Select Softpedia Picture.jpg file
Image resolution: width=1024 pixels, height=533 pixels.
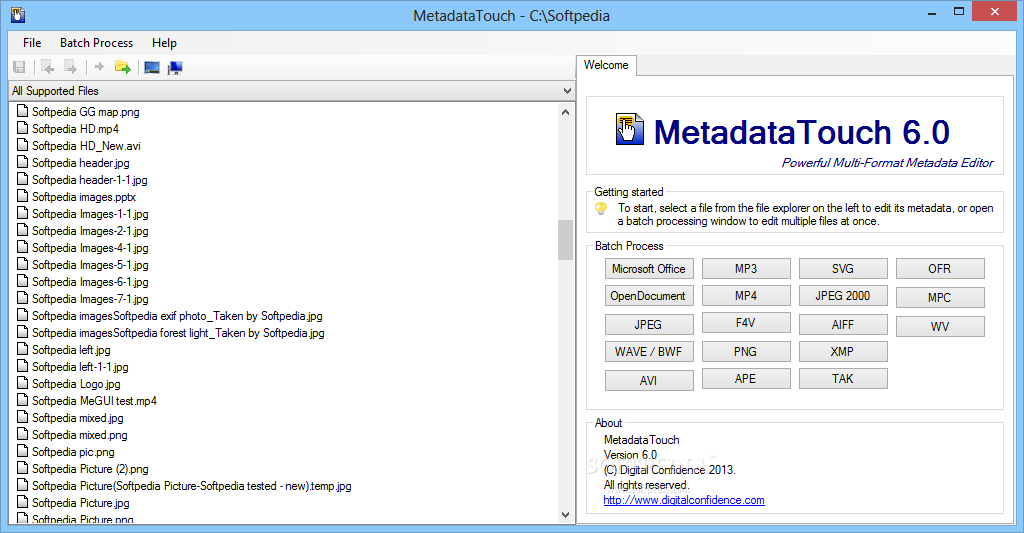[x=80, y=502]
